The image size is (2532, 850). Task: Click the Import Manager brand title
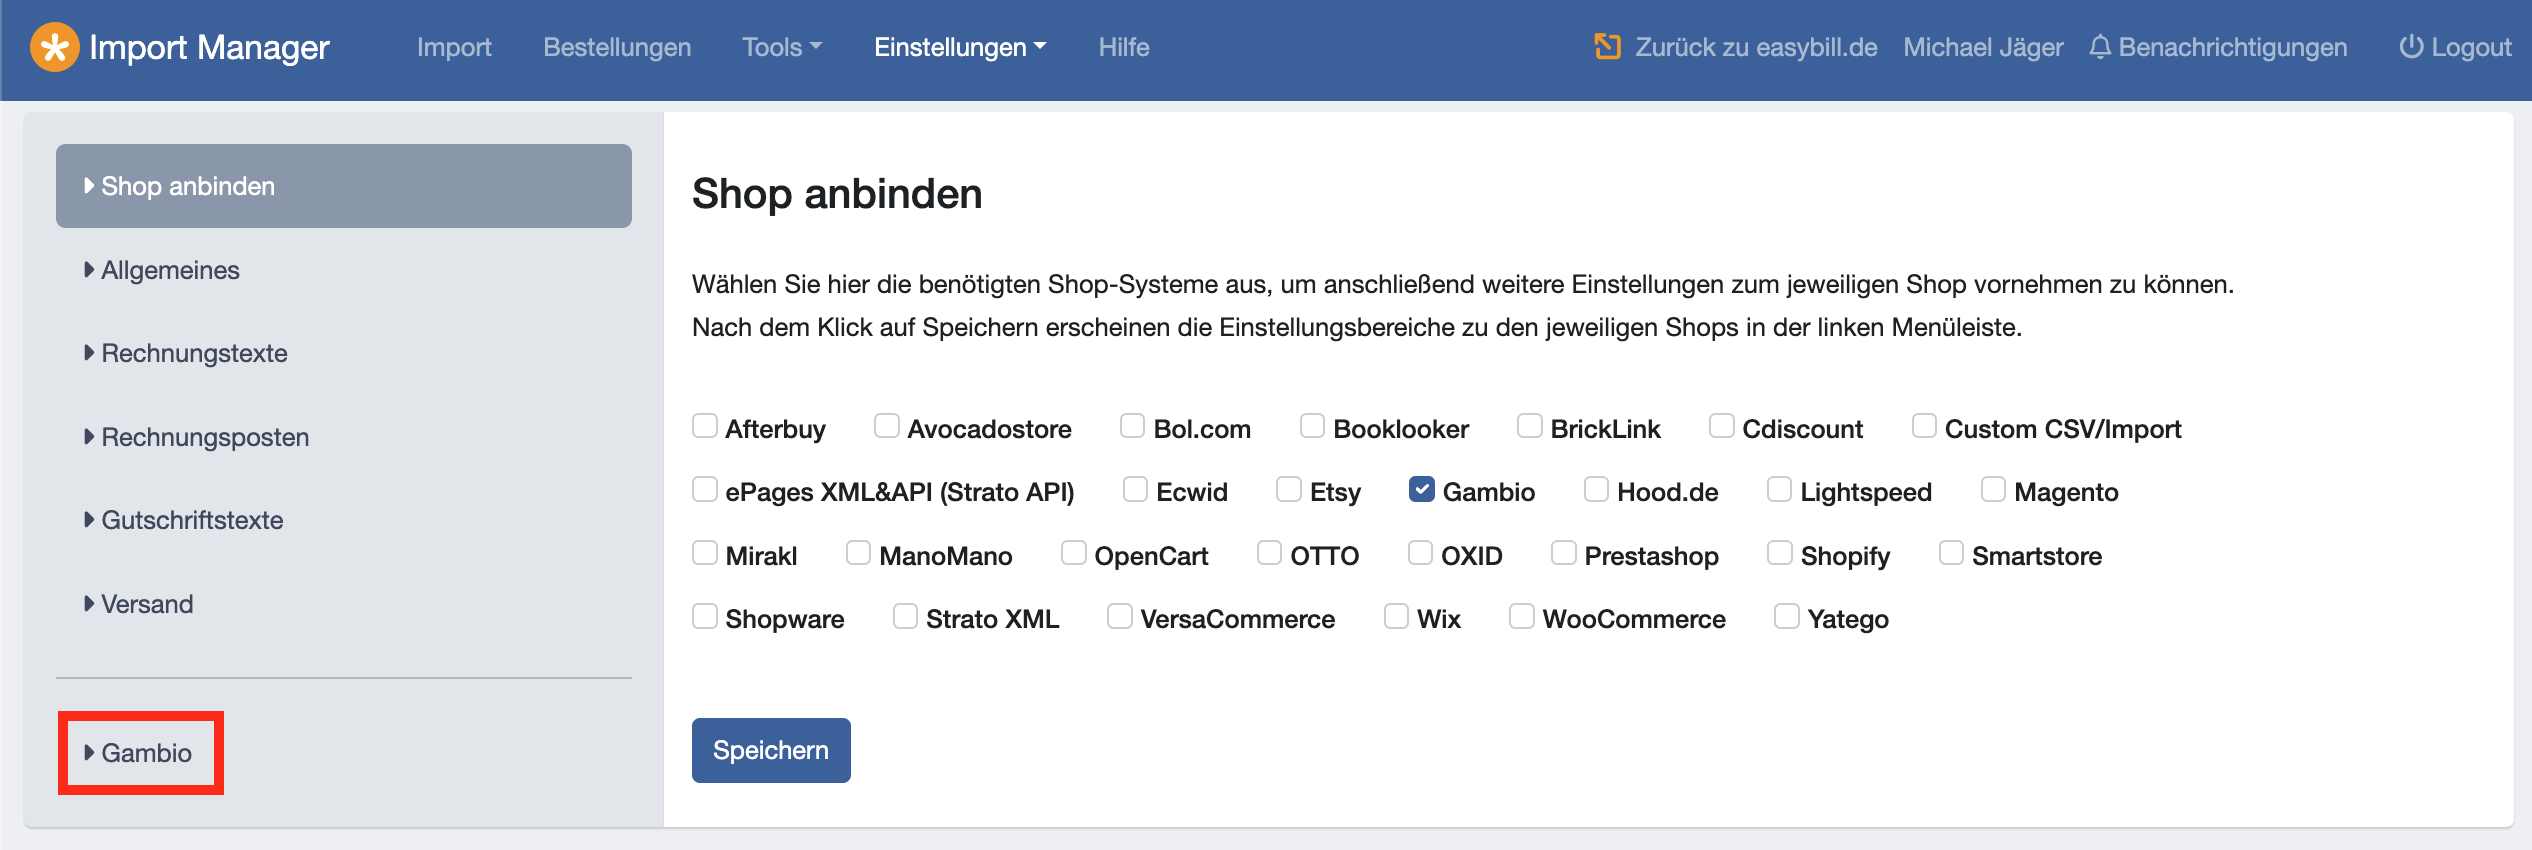pos(209,47)
